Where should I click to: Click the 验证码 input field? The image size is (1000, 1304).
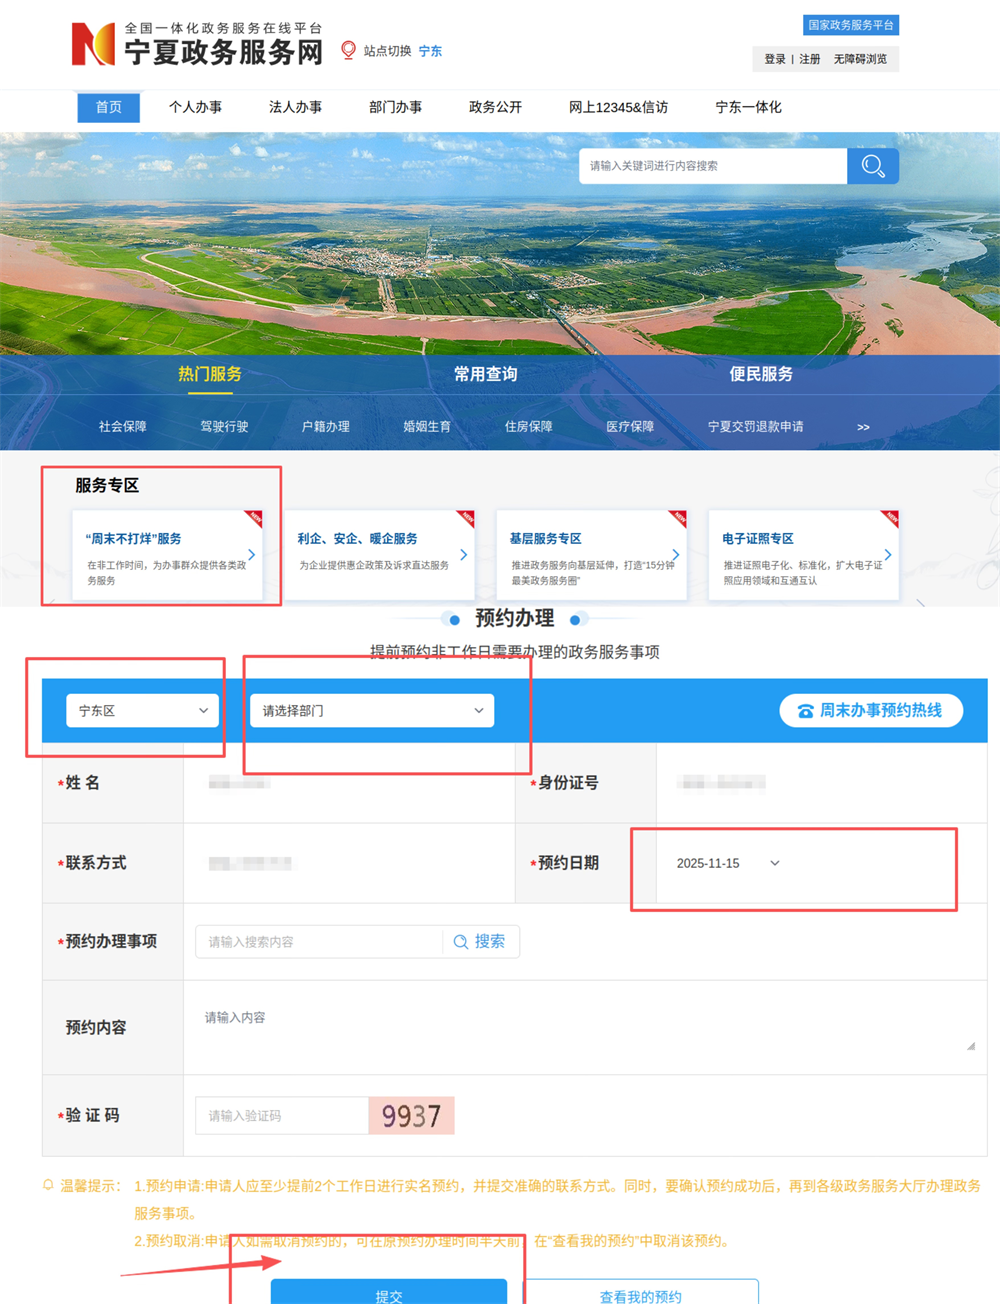[x=282, y=1115]
